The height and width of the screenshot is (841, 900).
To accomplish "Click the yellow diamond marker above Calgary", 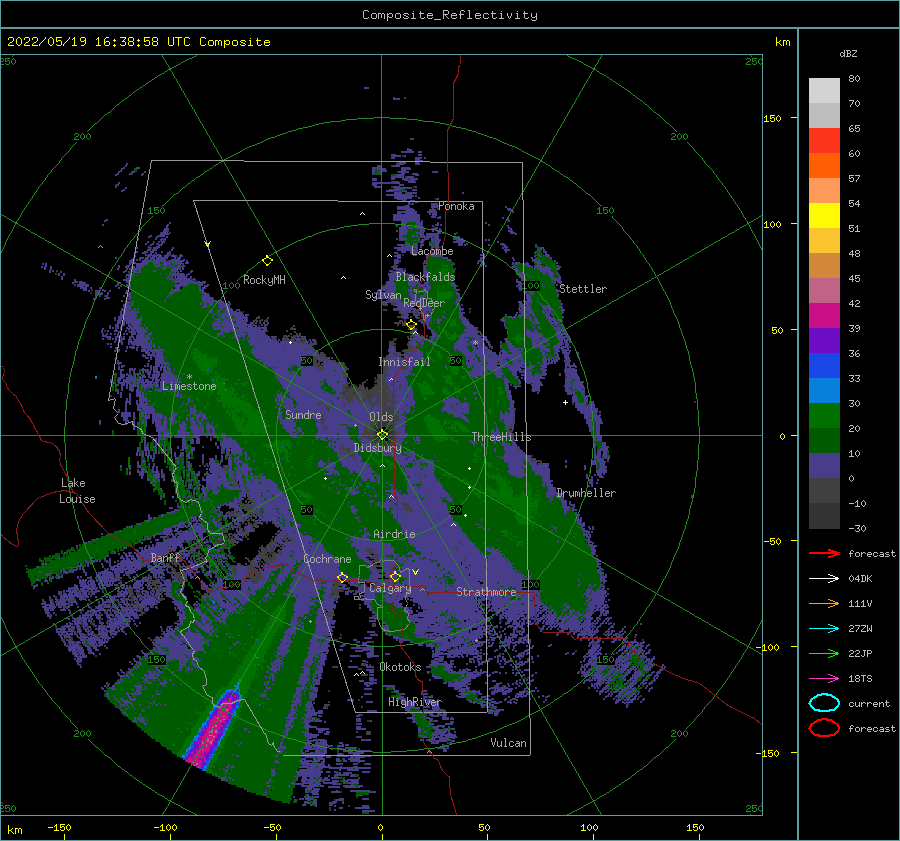I will [x=395, y=576].
